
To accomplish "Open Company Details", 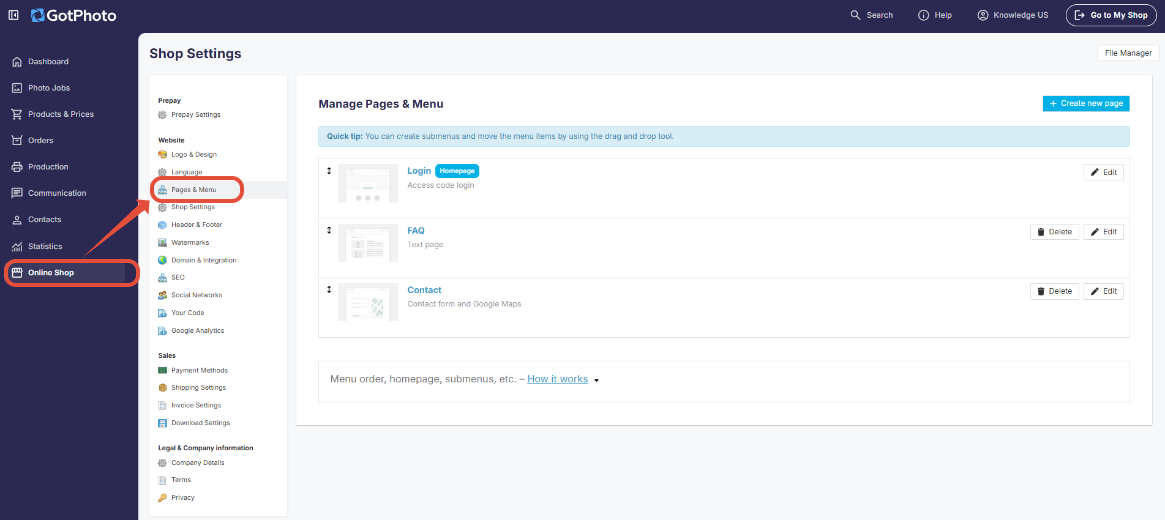I will tap(198, 463).
